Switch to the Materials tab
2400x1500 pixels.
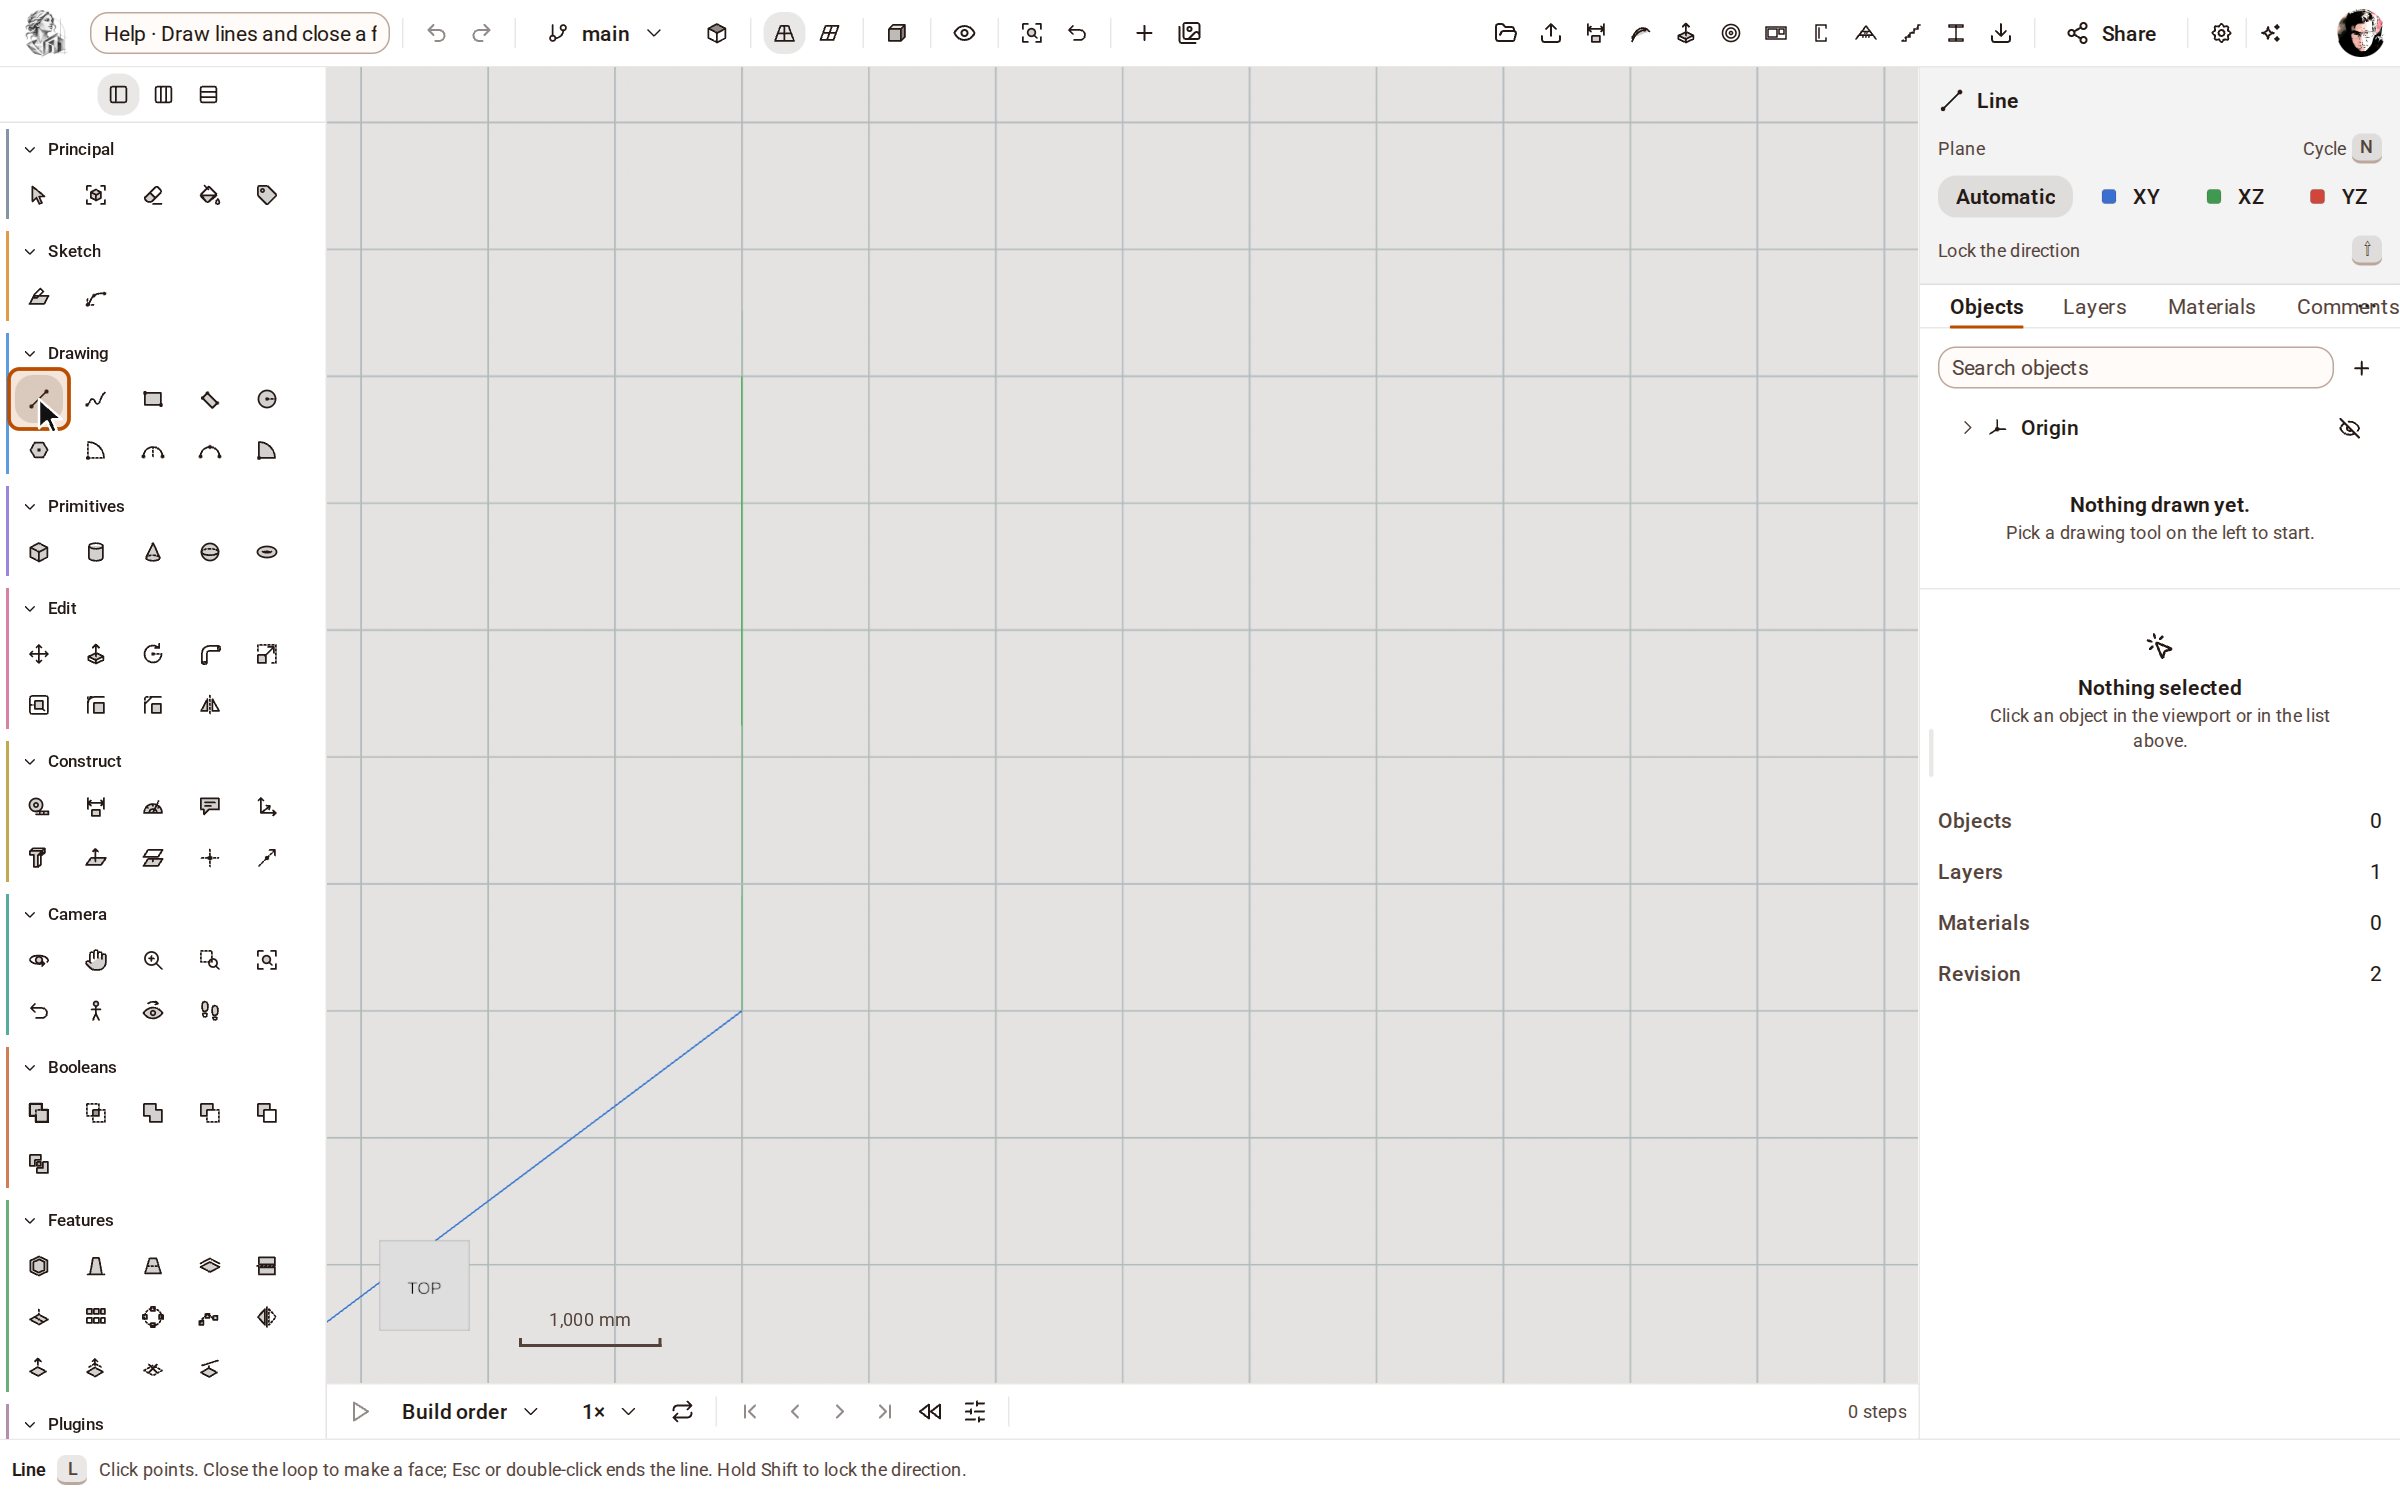click(x=2211, y=307)
